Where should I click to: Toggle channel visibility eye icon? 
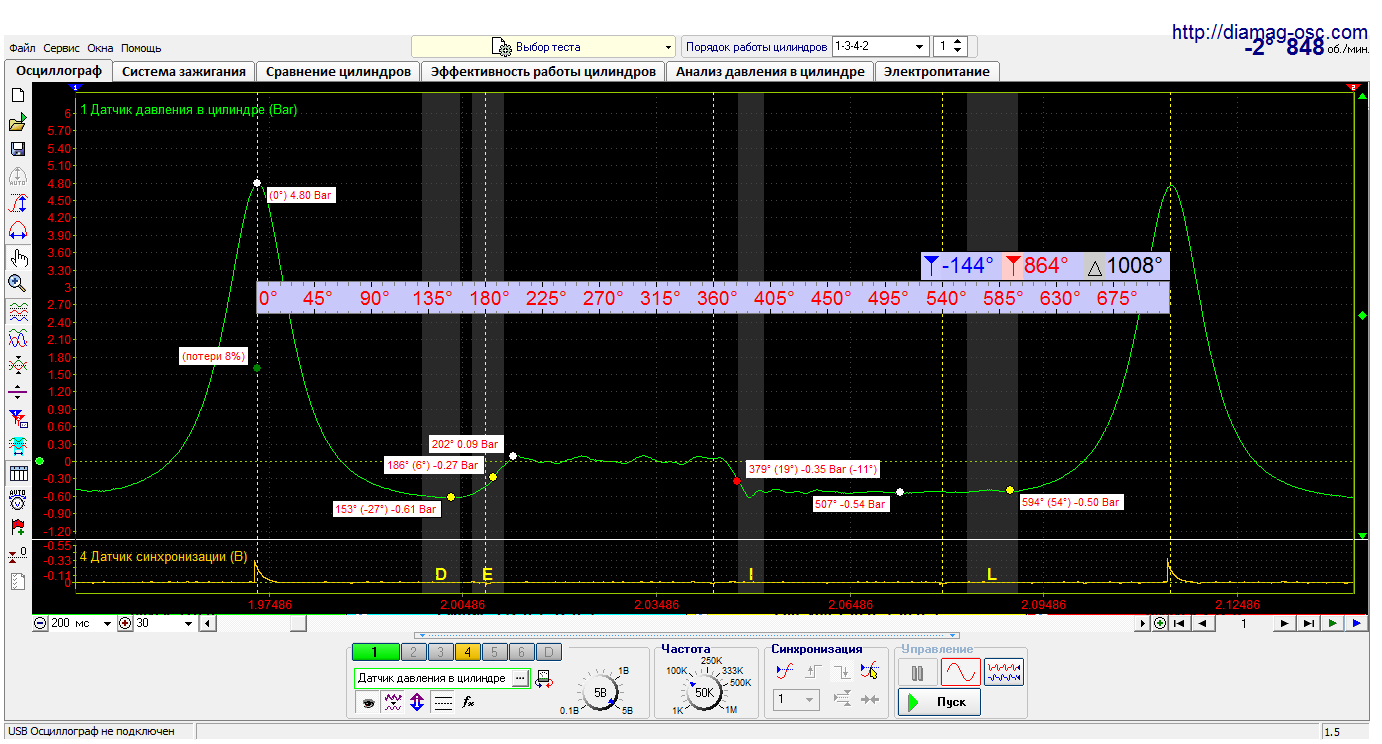point(369,703)
